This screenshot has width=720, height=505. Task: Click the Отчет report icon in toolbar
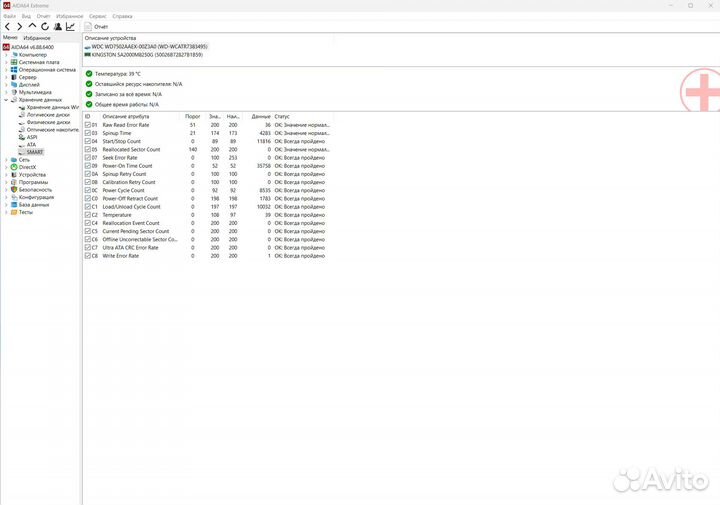(89, 26)
